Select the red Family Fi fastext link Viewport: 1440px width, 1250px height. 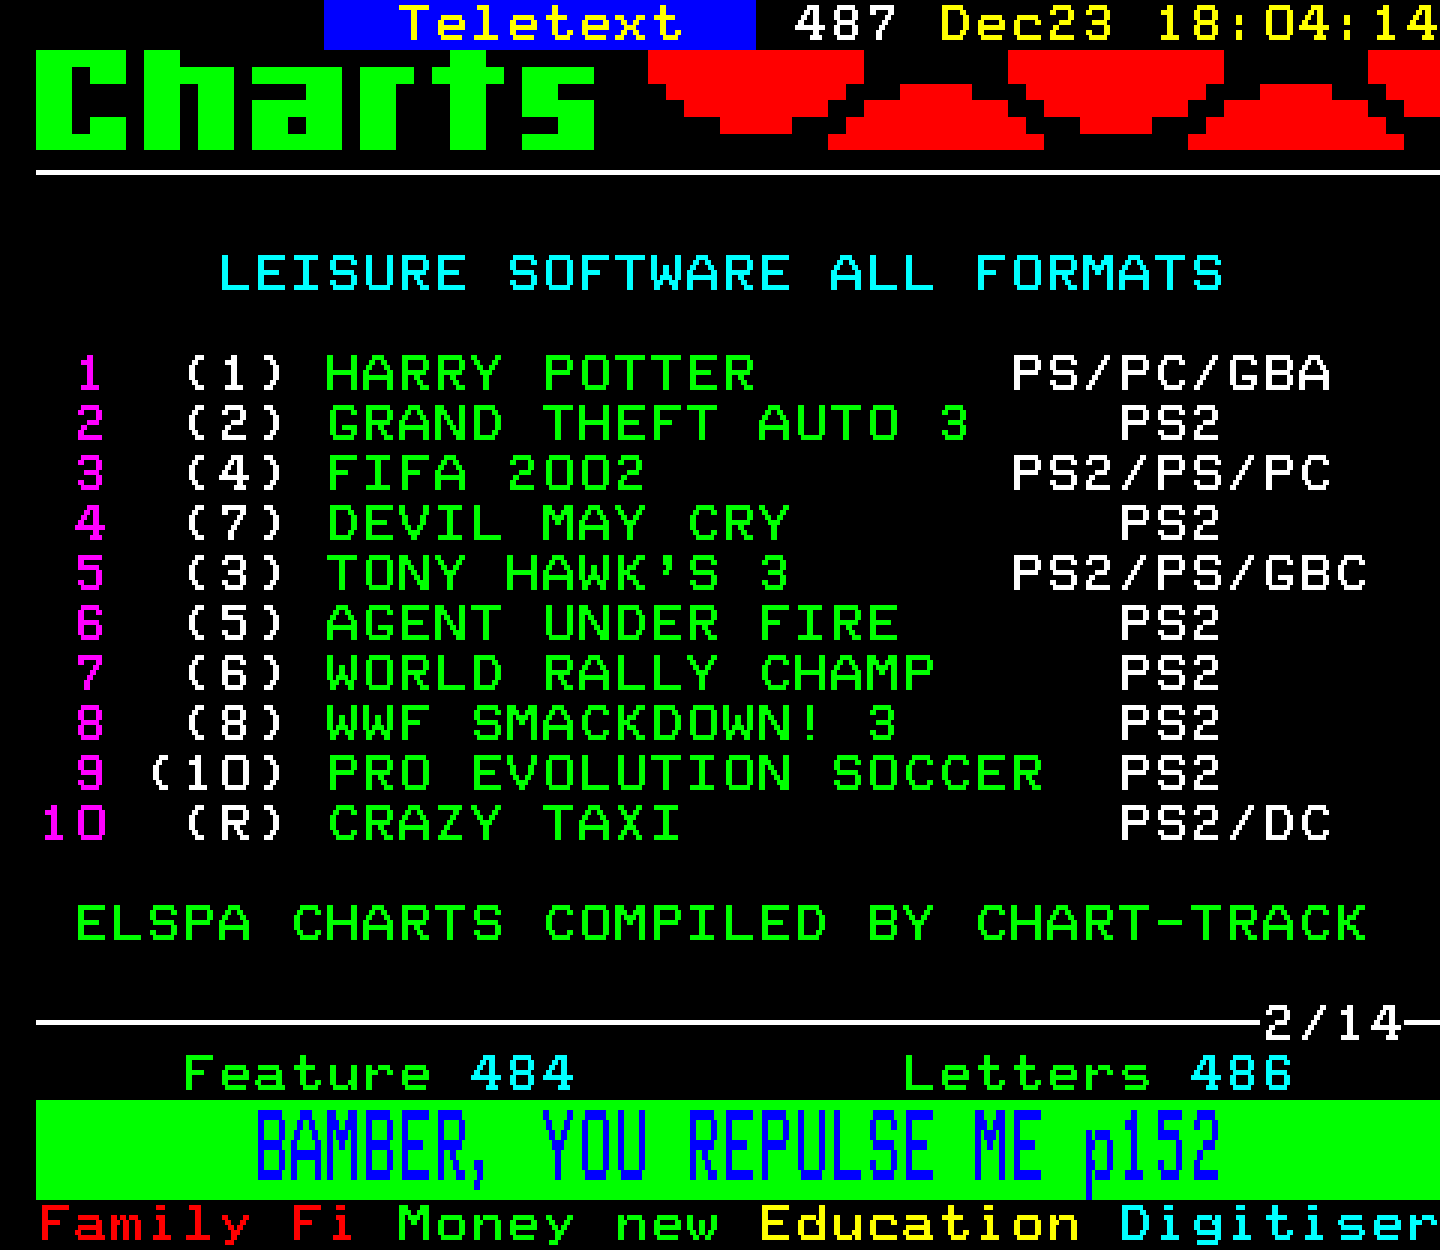[x=196, y=1224]
